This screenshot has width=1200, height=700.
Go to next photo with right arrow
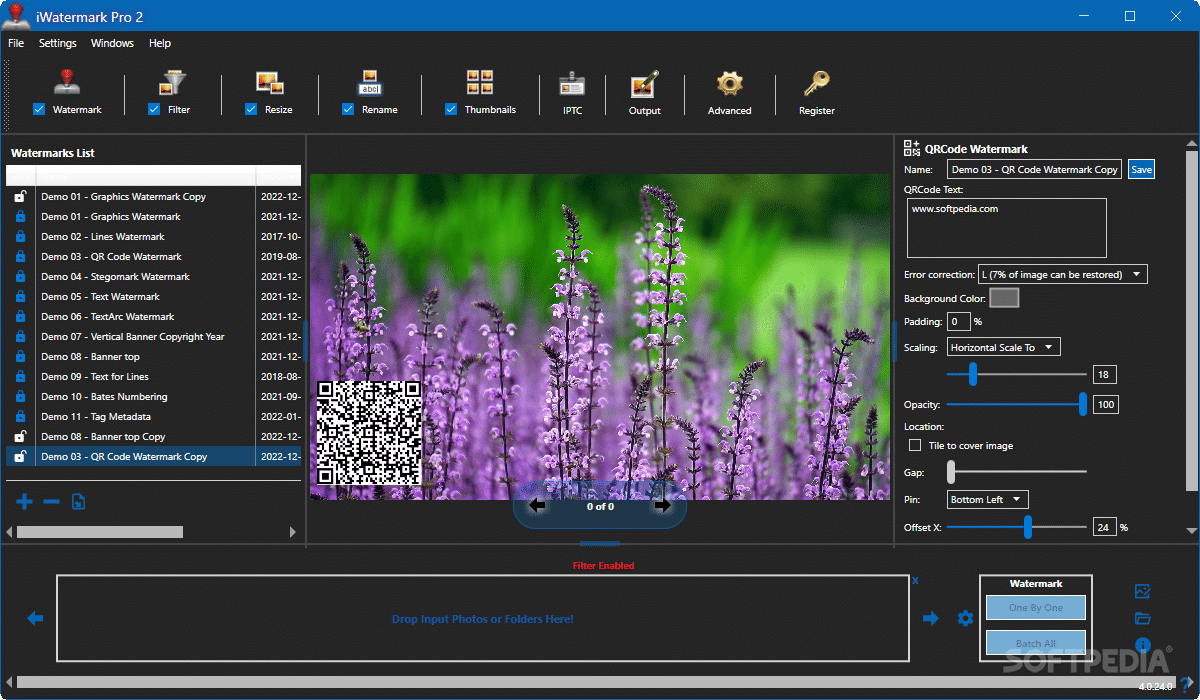[662, 506]
